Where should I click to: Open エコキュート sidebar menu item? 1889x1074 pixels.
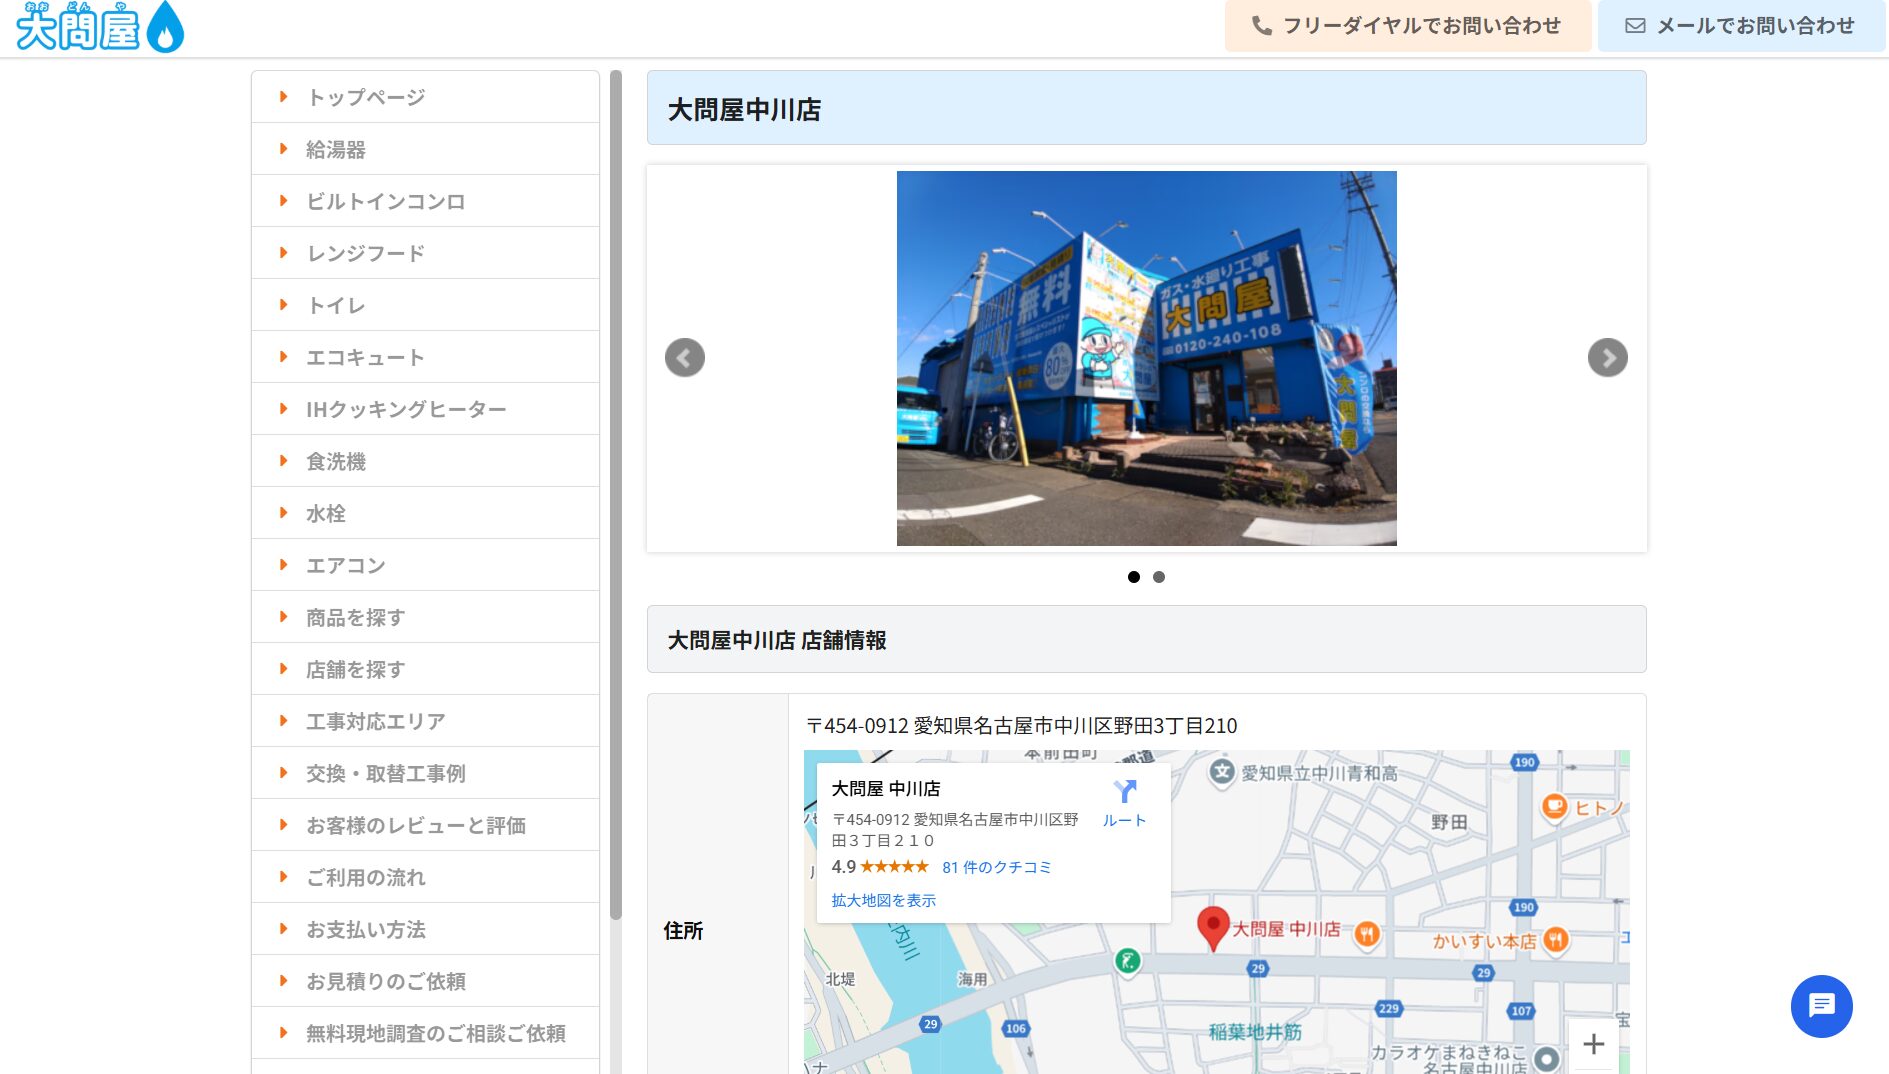(x=425, y=357)
